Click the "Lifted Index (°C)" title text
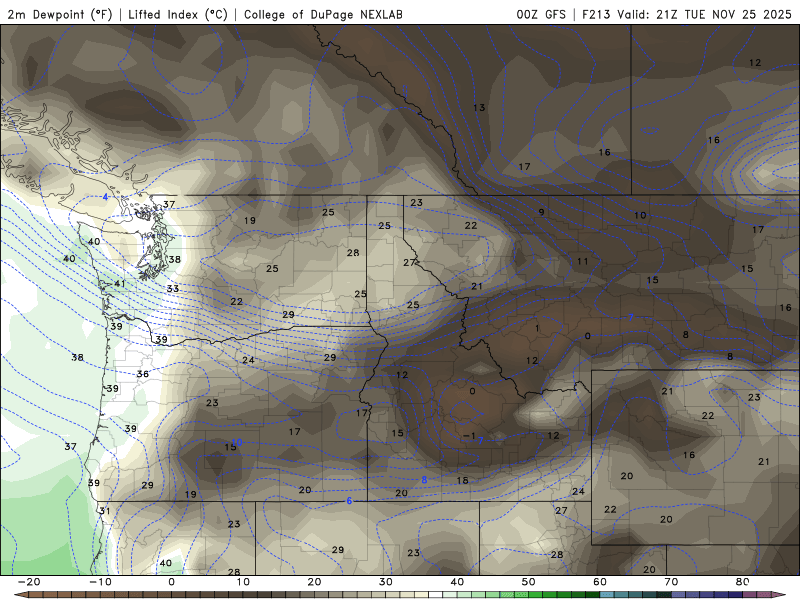The height and width of the screenshot is (600, 800). click(178, 14)
